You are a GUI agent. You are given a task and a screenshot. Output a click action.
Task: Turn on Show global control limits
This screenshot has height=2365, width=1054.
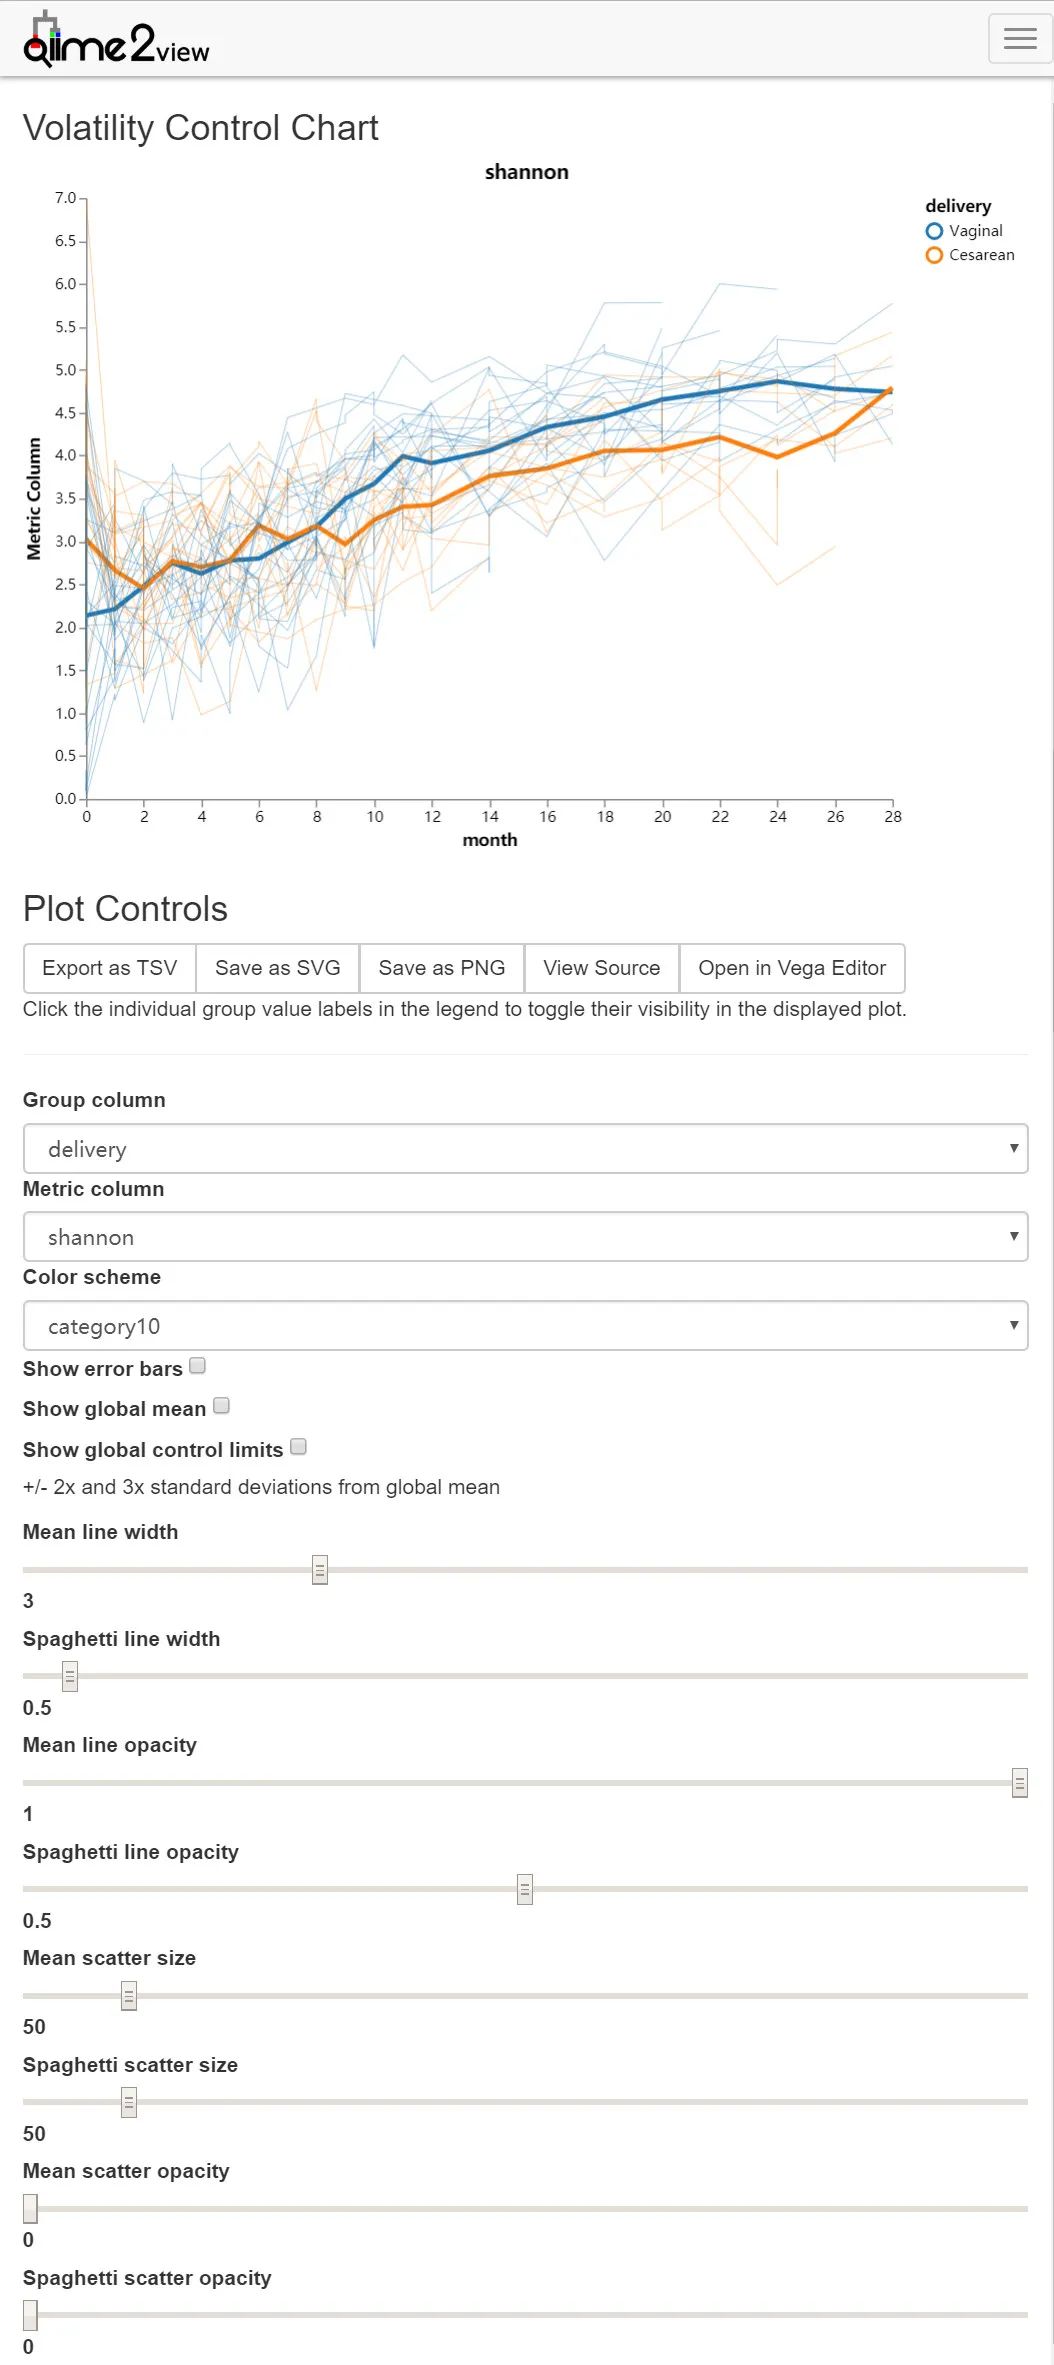(x=298, y=1447)
